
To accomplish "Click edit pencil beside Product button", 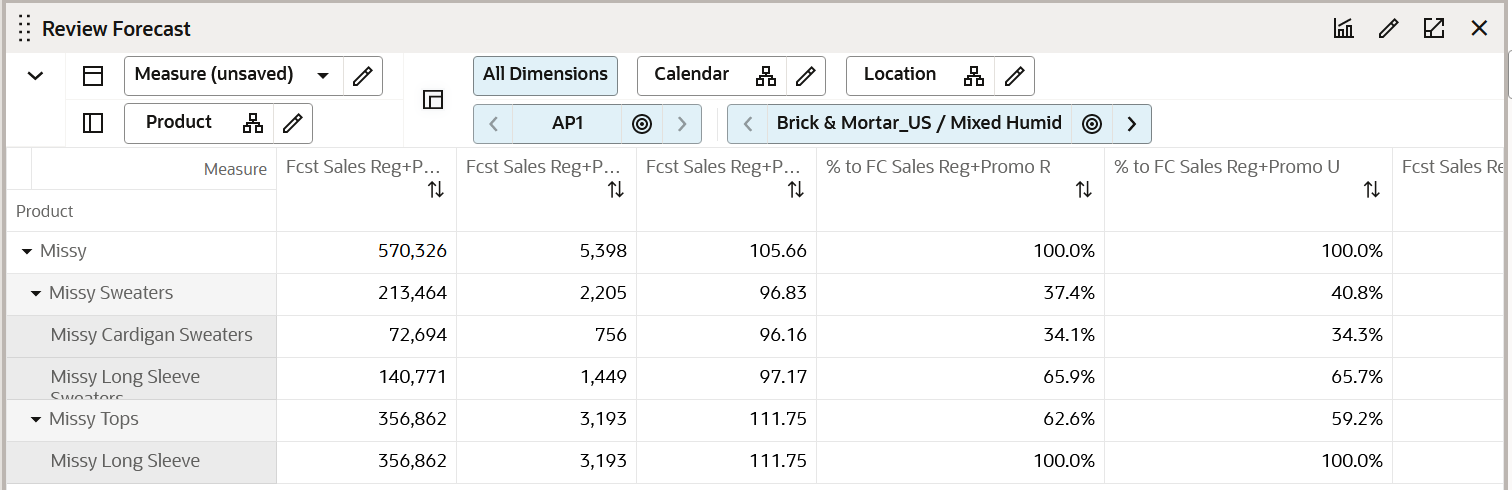I will 293,123.
